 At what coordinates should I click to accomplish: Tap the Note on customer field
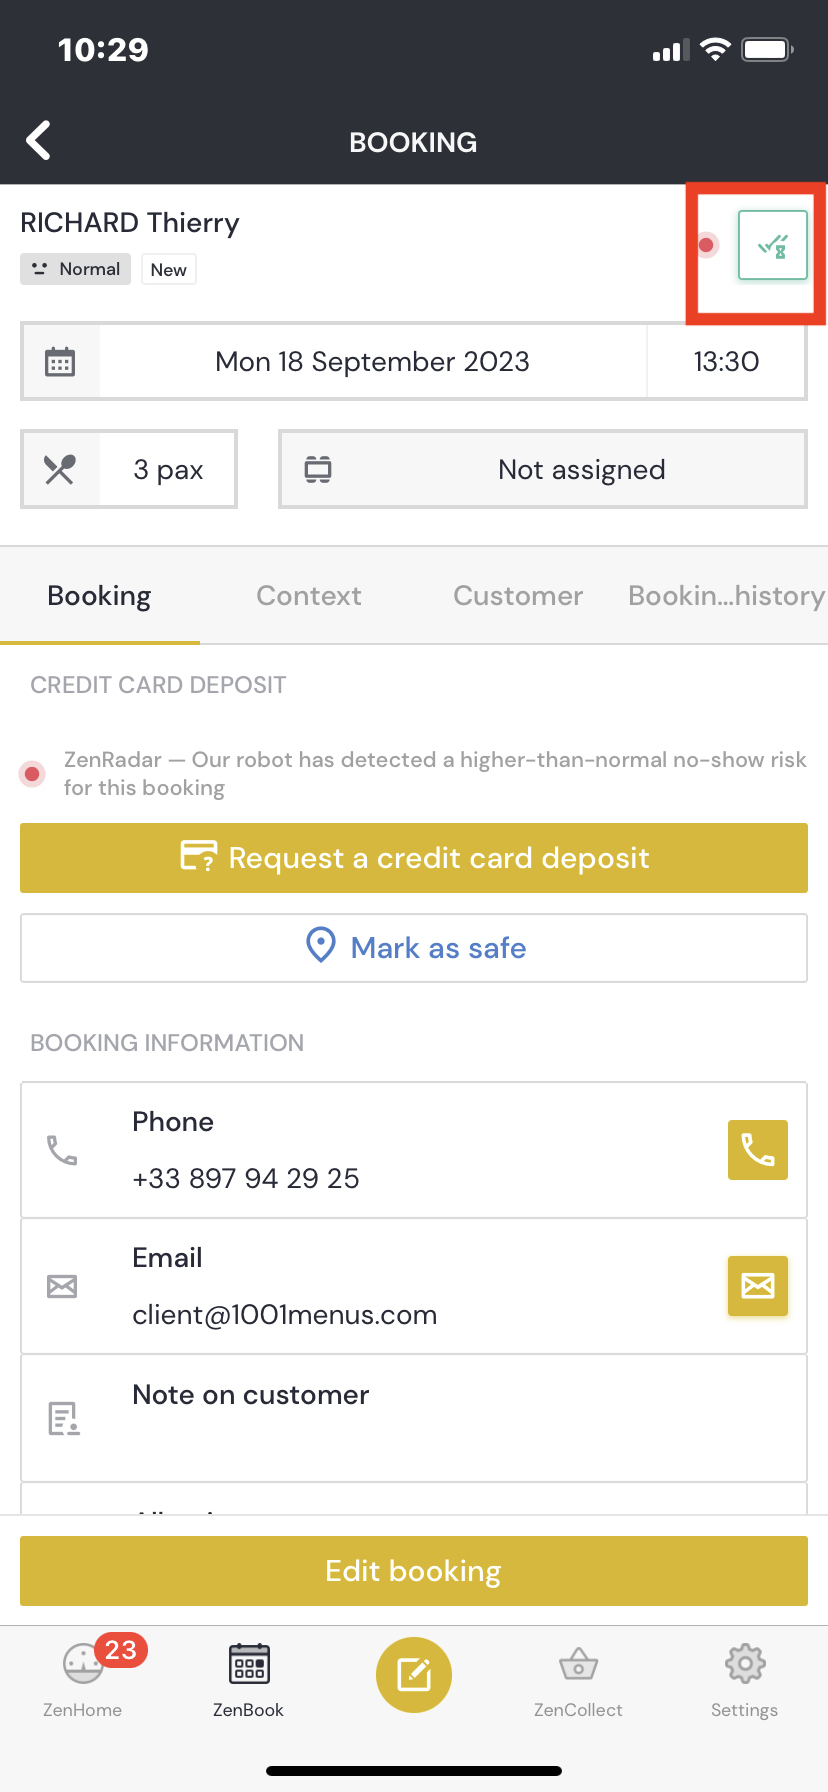[414, 1418]
